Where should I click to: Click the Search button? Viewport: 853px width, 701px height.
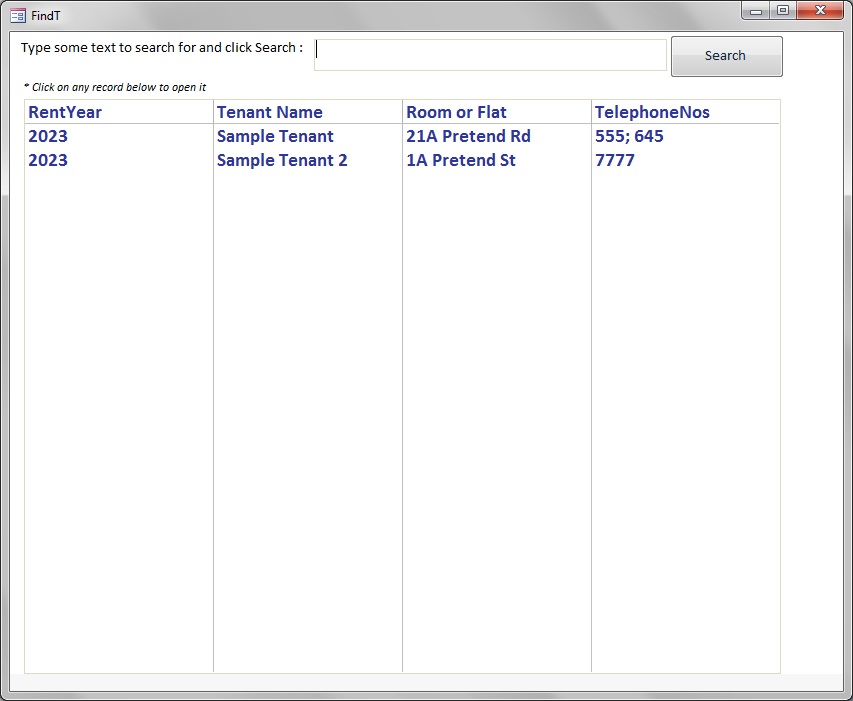point(726,56)
